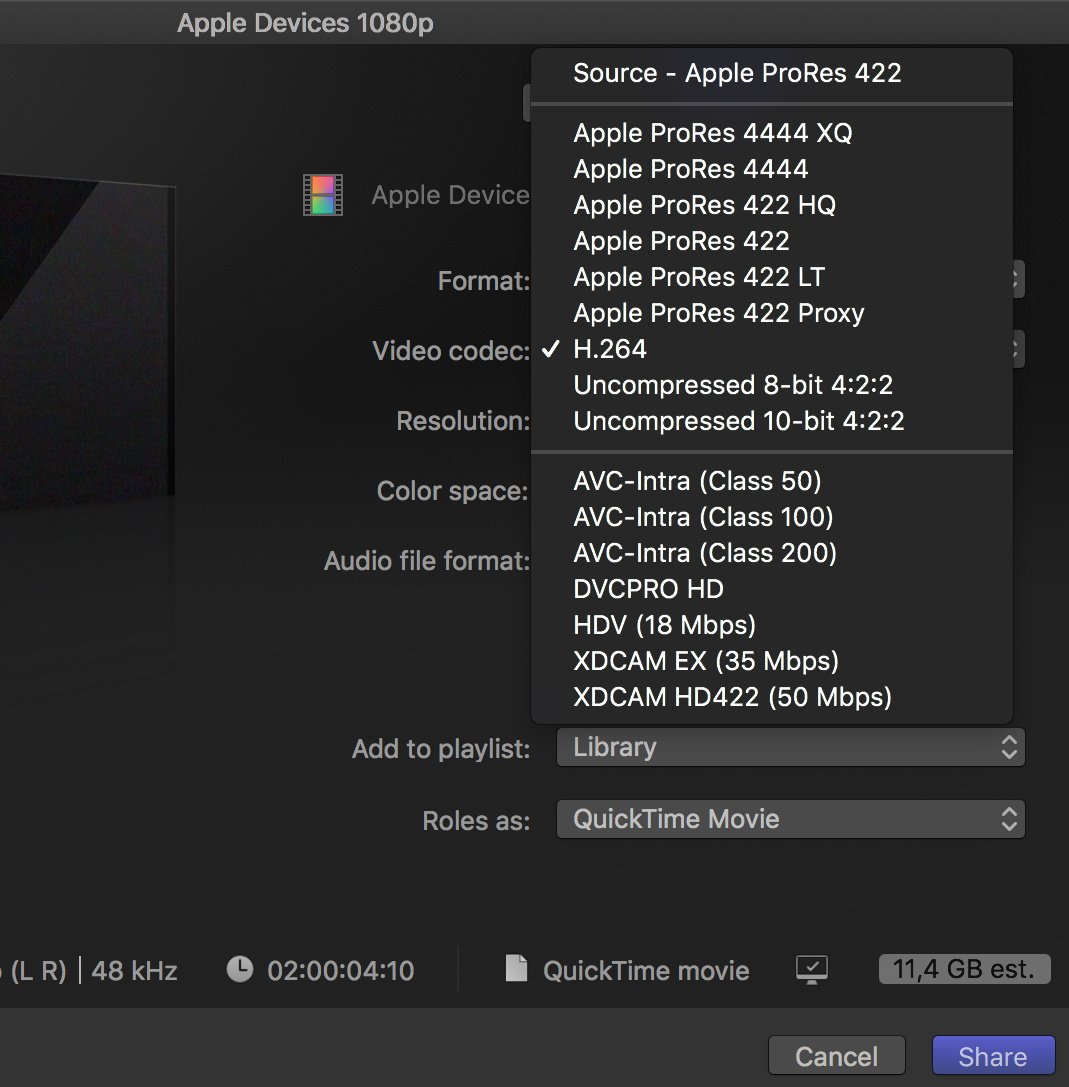Click the Cancel button

click(x=837, y=1056)
